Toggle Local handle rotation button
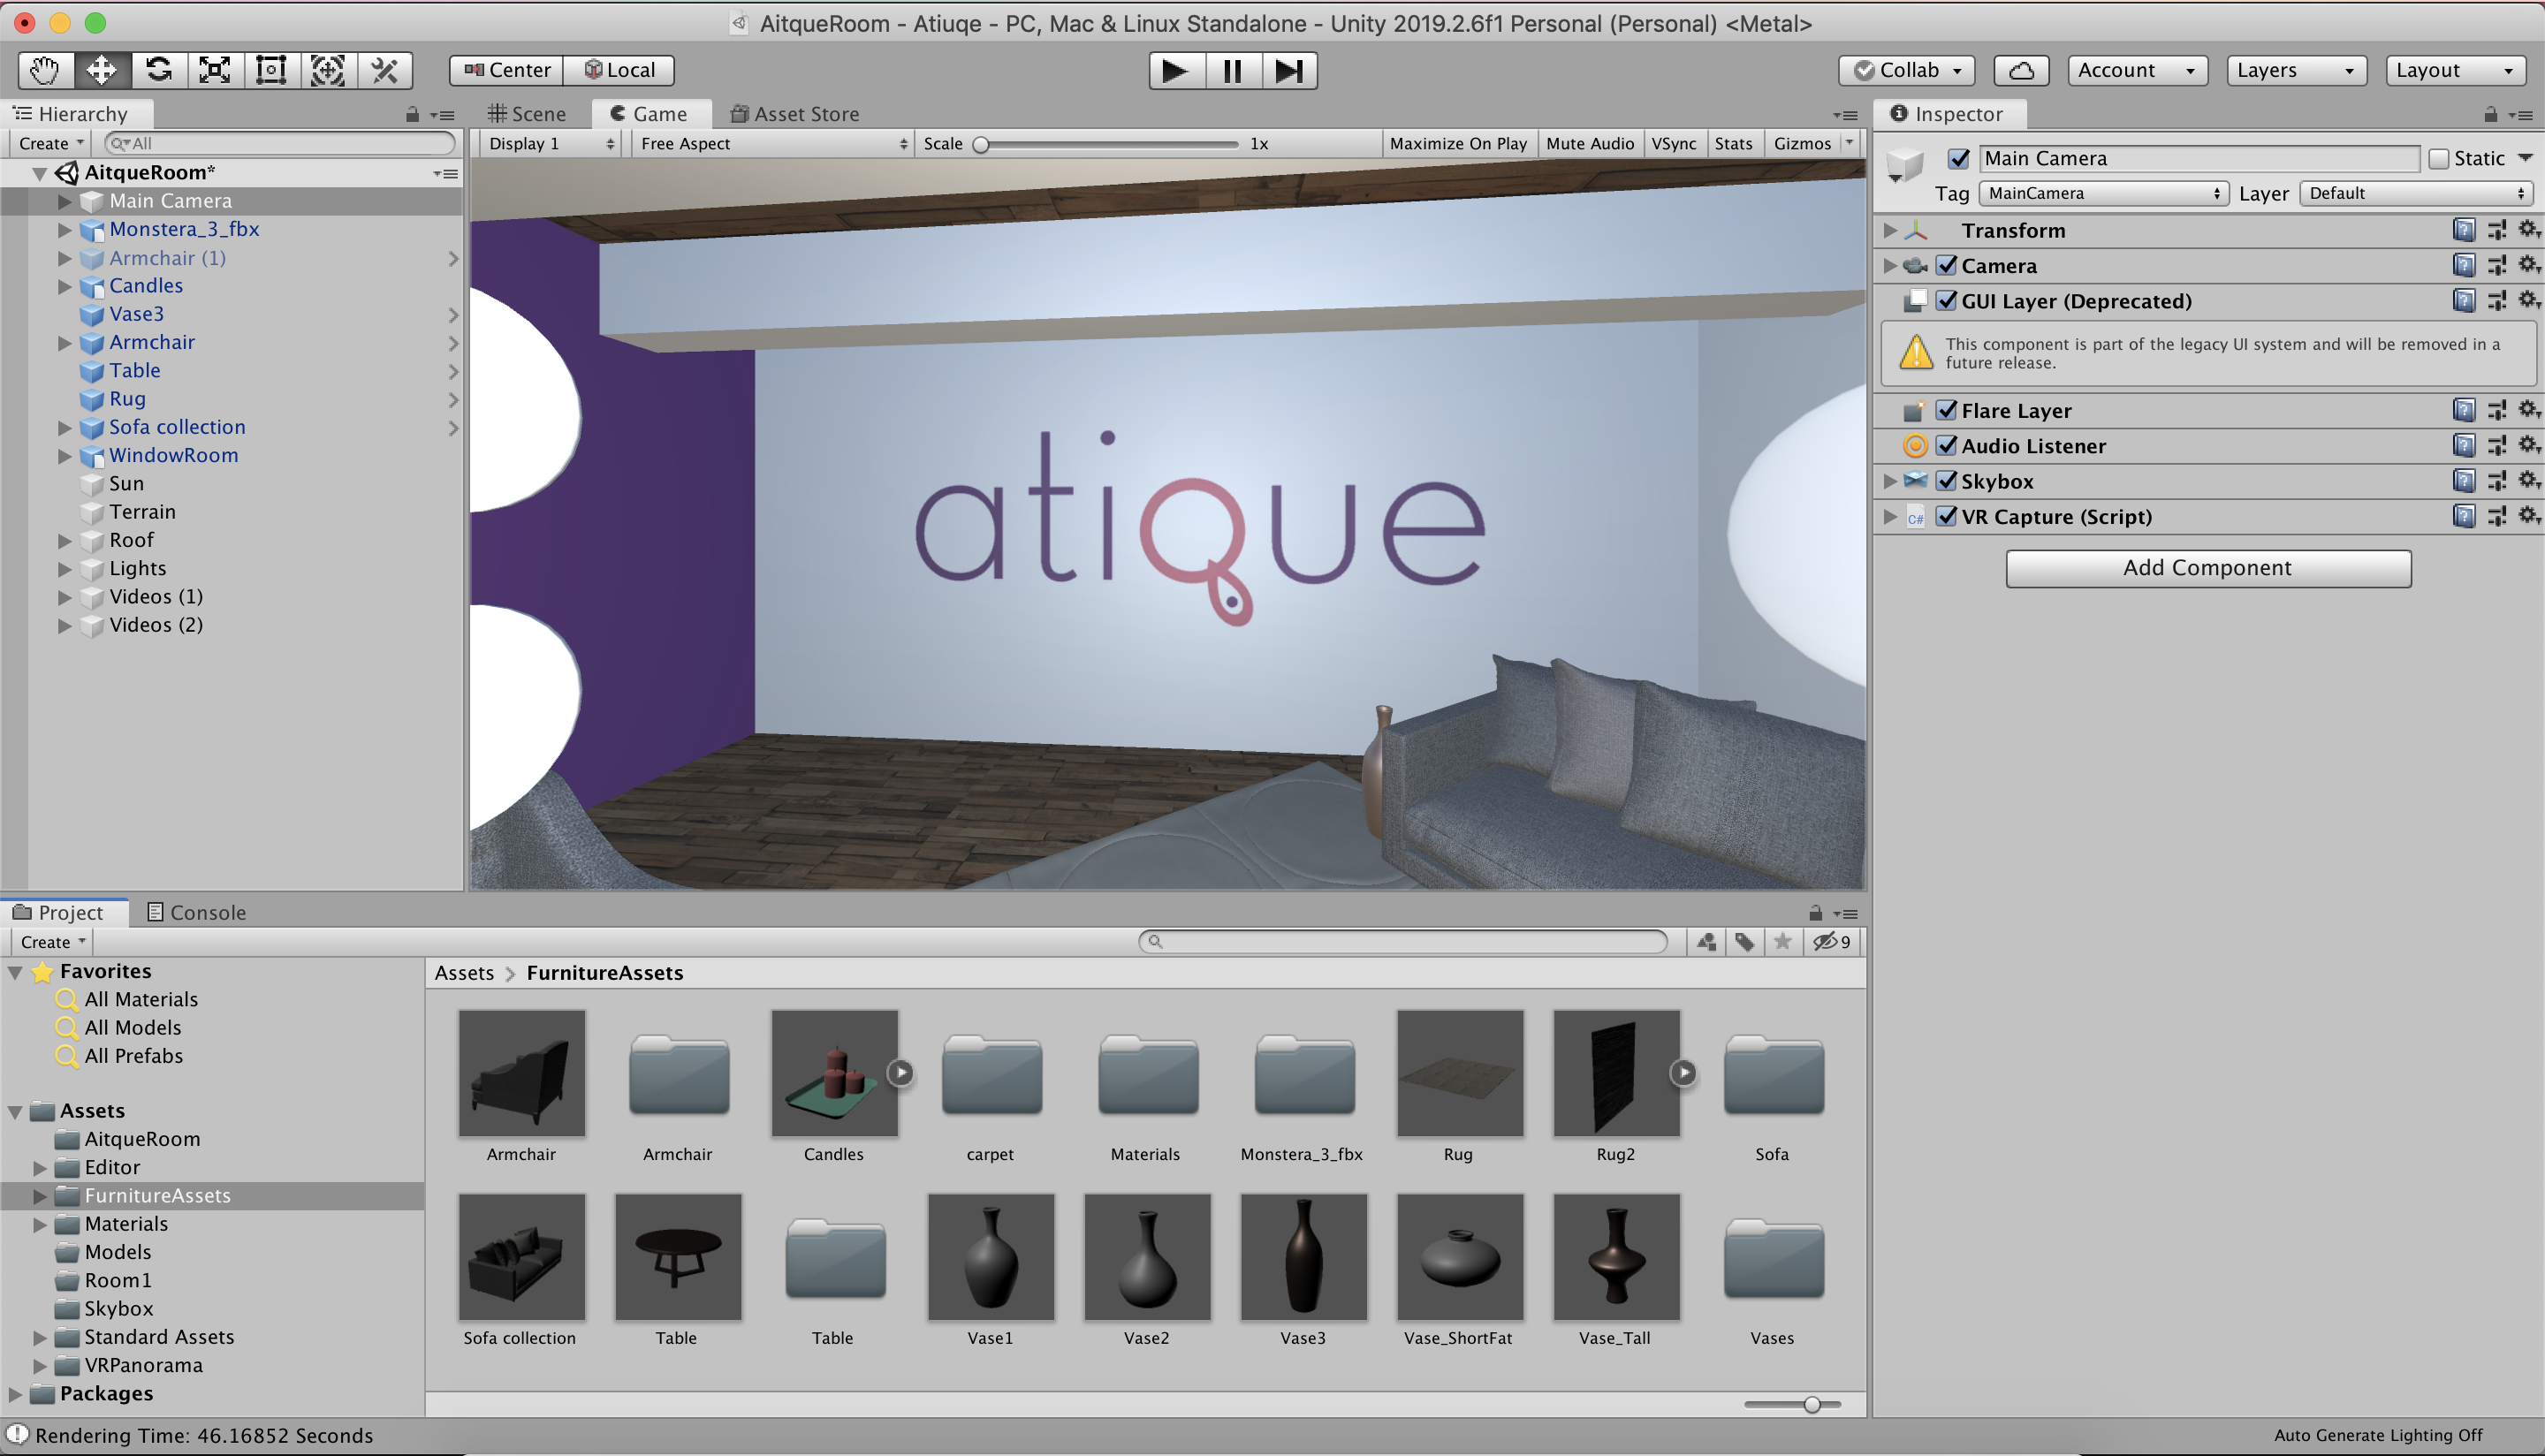This screenshot has height=1456, width=2545. pyautogui.click(x=619, y=70)
